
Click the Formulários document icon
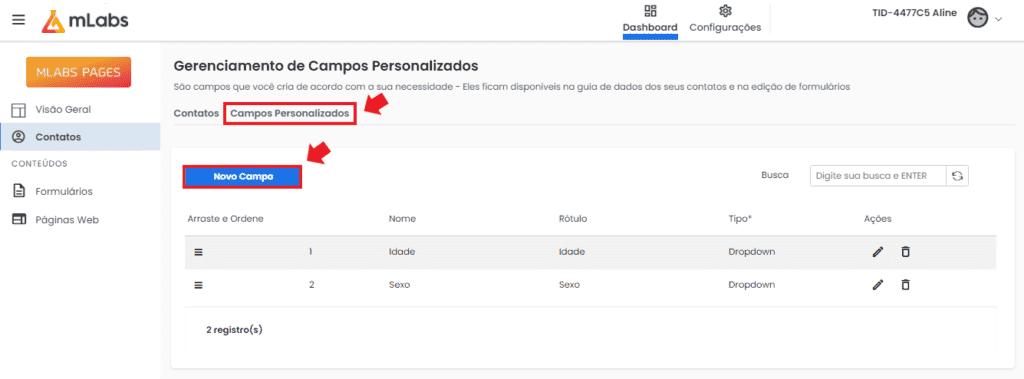pos(19,191)
